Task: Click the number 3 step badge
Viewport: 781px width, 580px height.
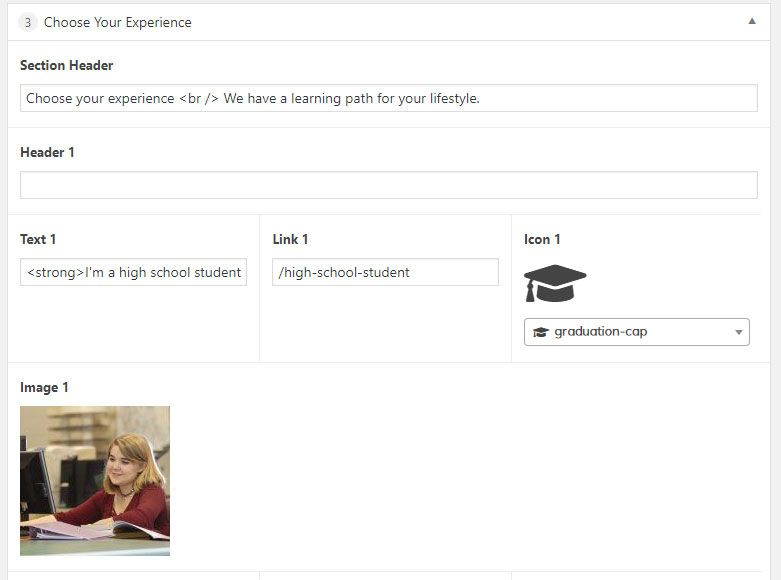Action: click(x=28, y=22)
